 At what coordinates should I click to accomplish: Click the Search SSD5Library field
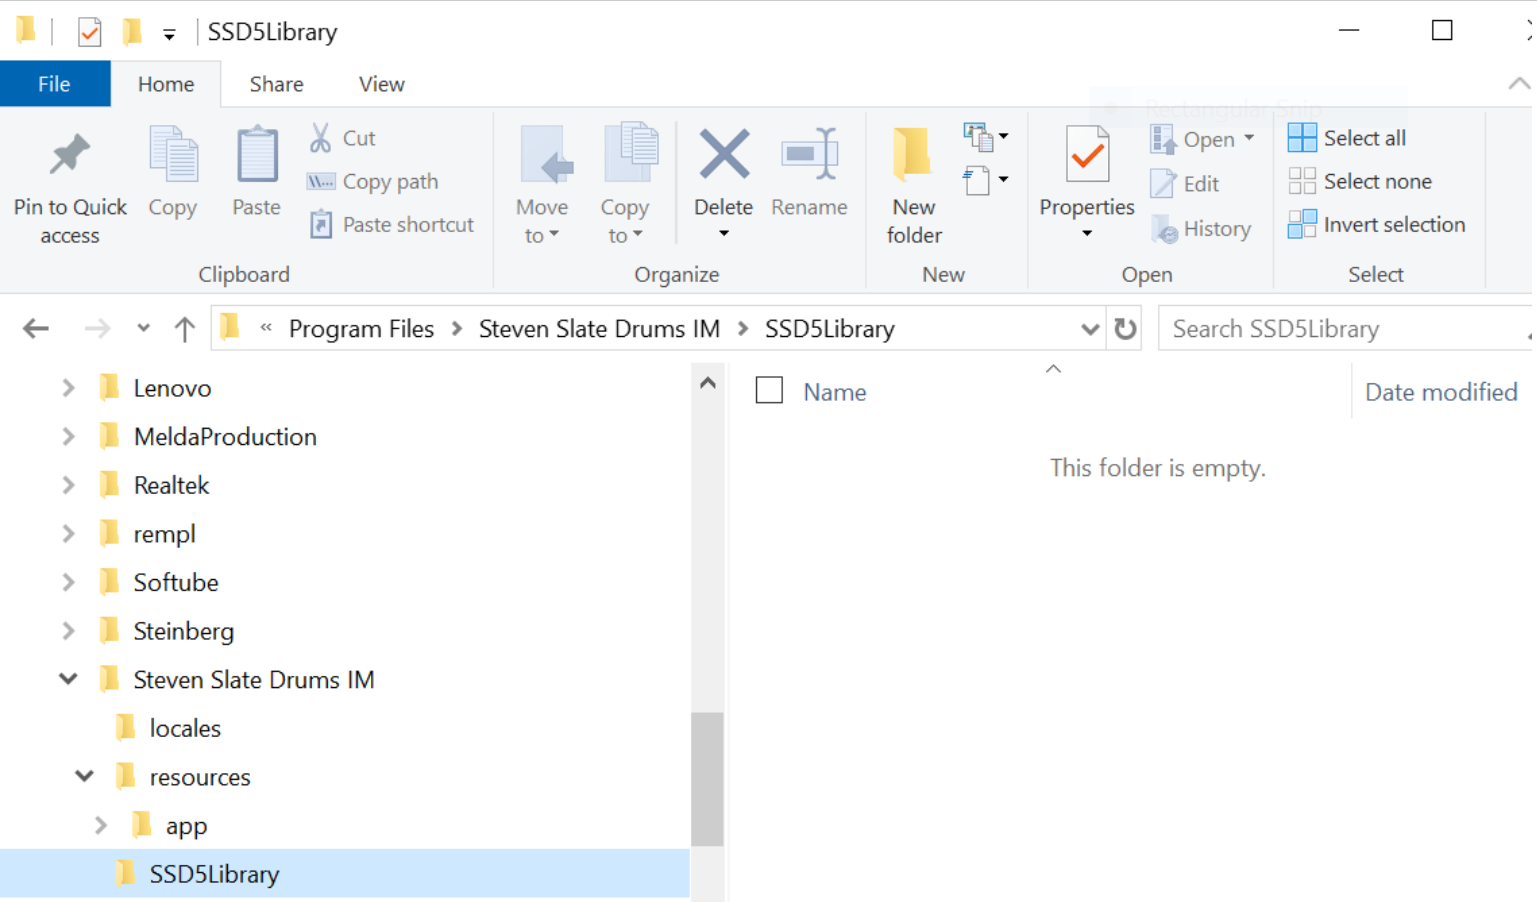[1345, 329]
